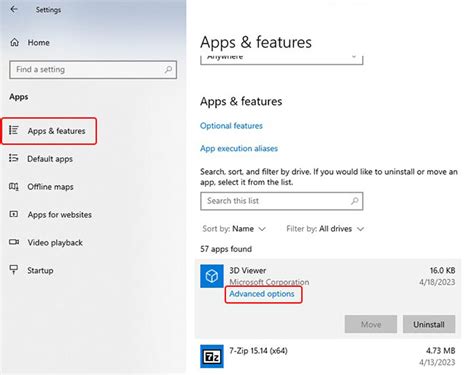Open Advanced options for 3D Viewer
474x375 pixels.
[x=262, y=294]
